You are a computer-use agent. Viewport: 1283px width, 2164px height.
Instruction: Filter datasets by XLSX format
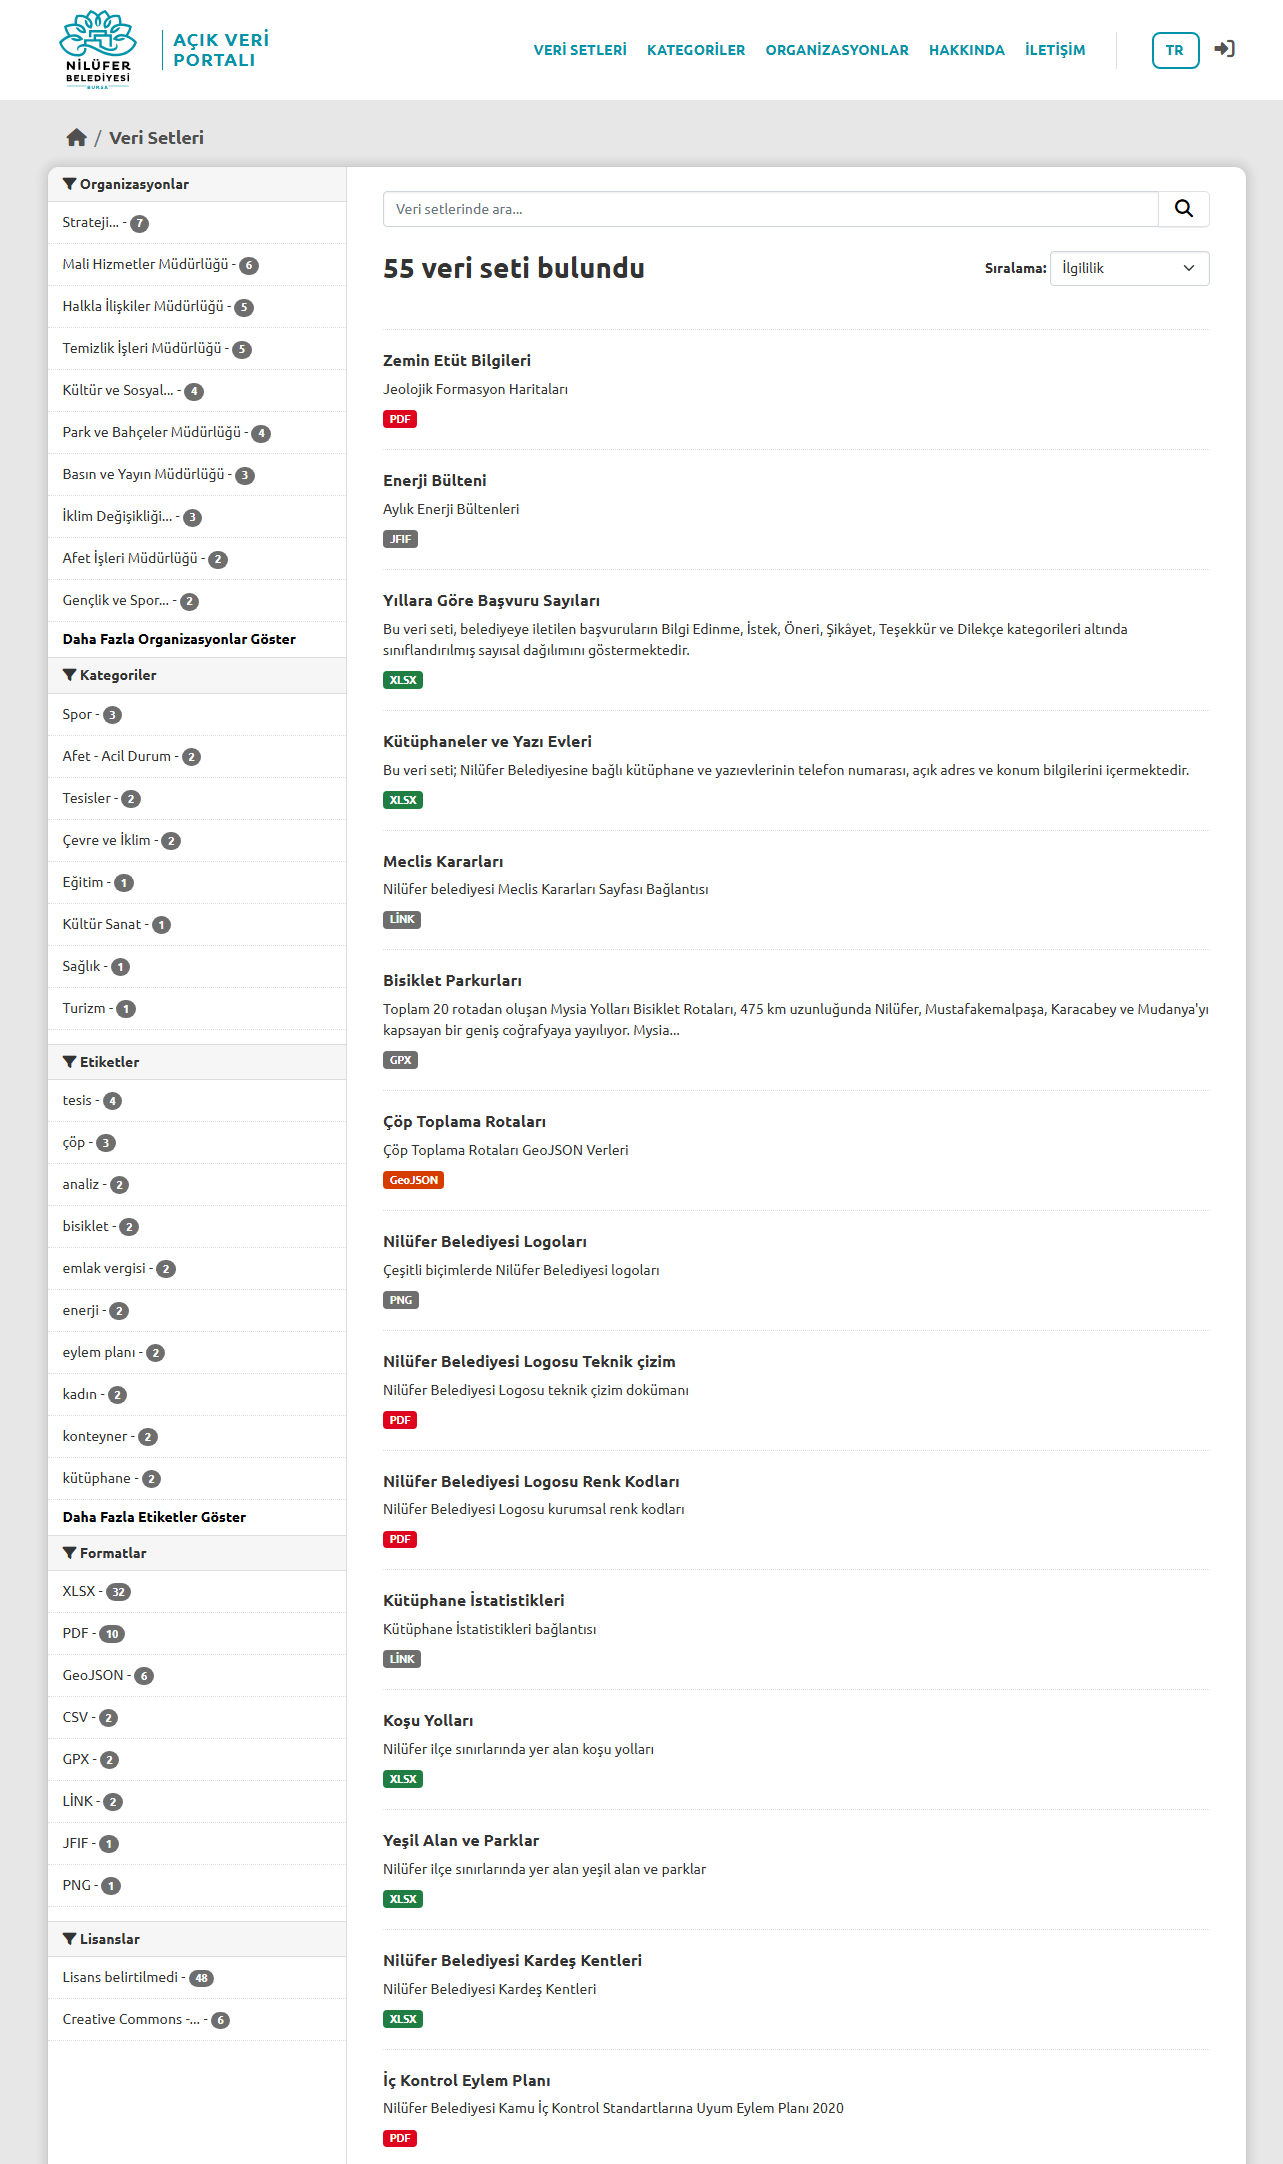point(79,1591)
